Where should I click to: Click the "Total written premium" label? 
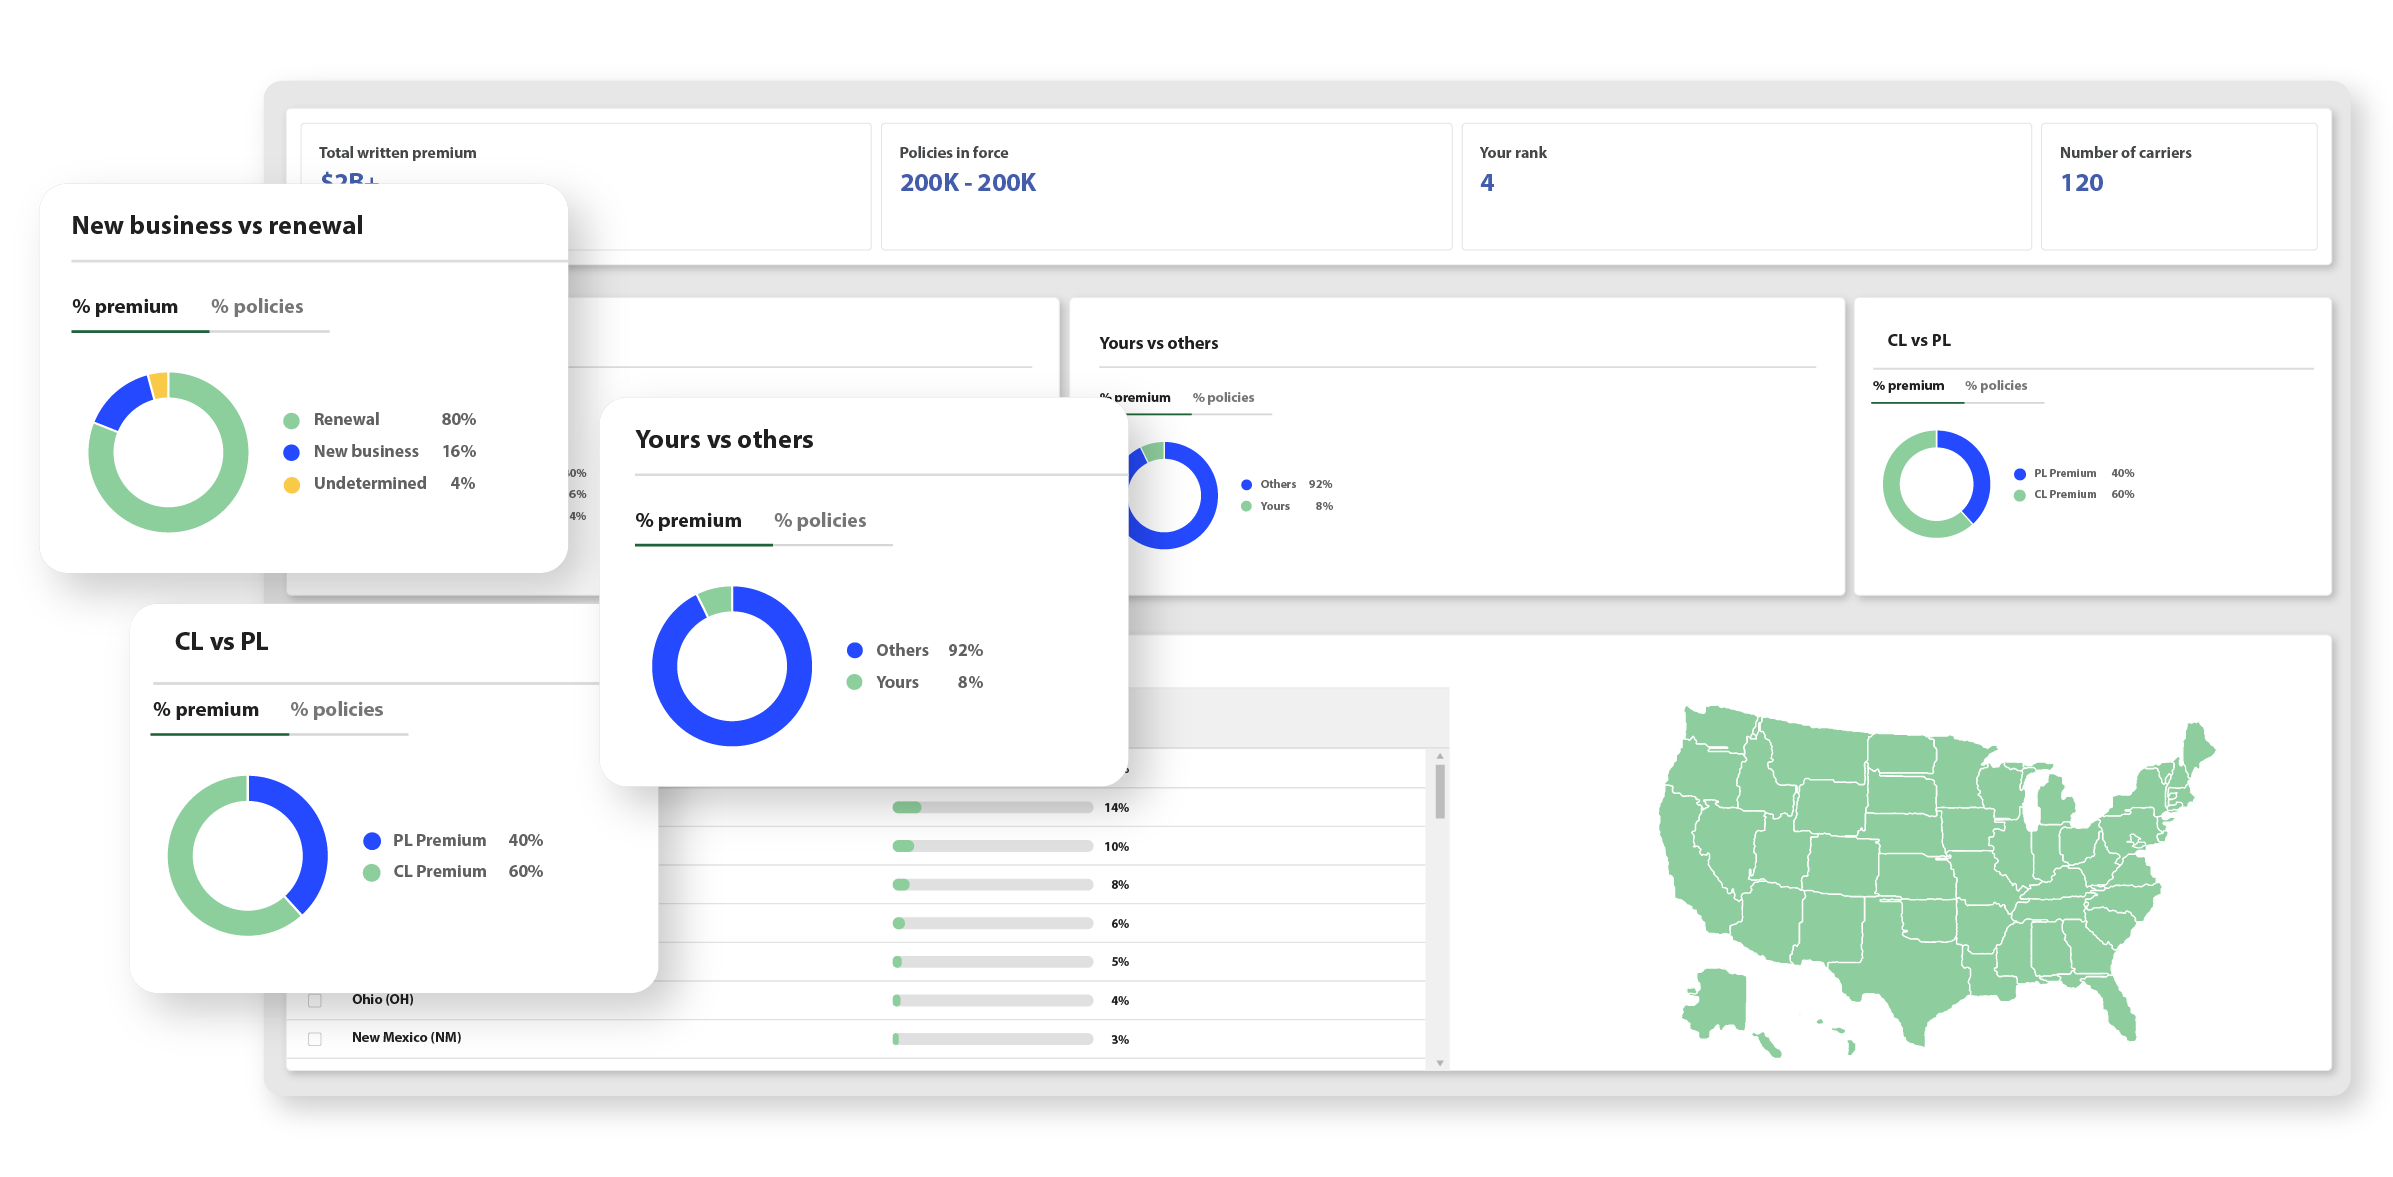[397, 152]
